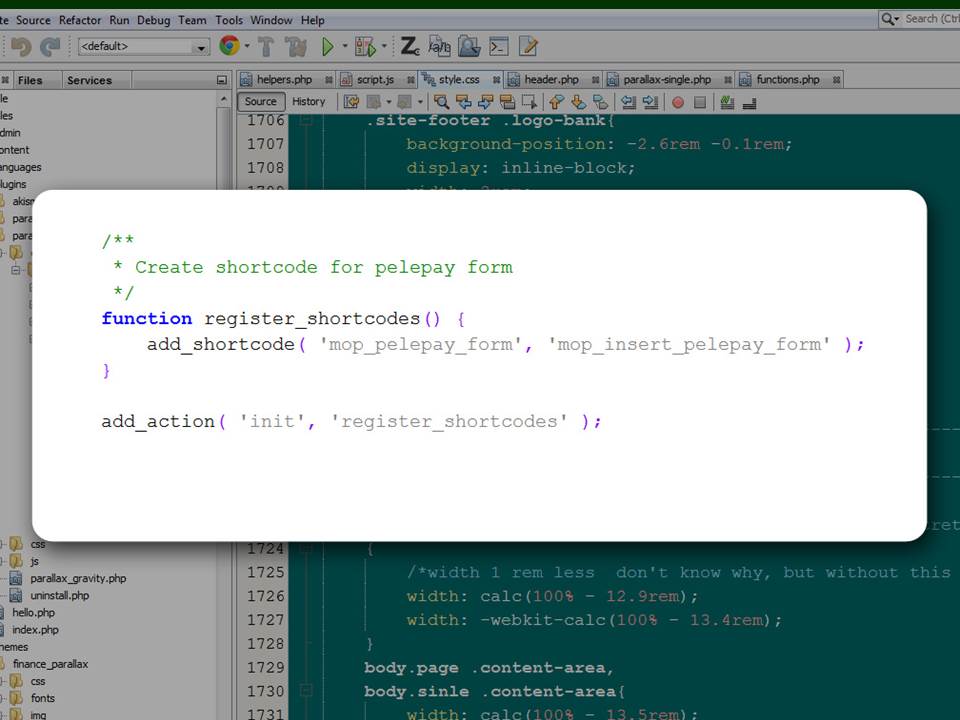Toggle highlight search in editor toolbar
The image size is (960, 720).
pos(508,102)
